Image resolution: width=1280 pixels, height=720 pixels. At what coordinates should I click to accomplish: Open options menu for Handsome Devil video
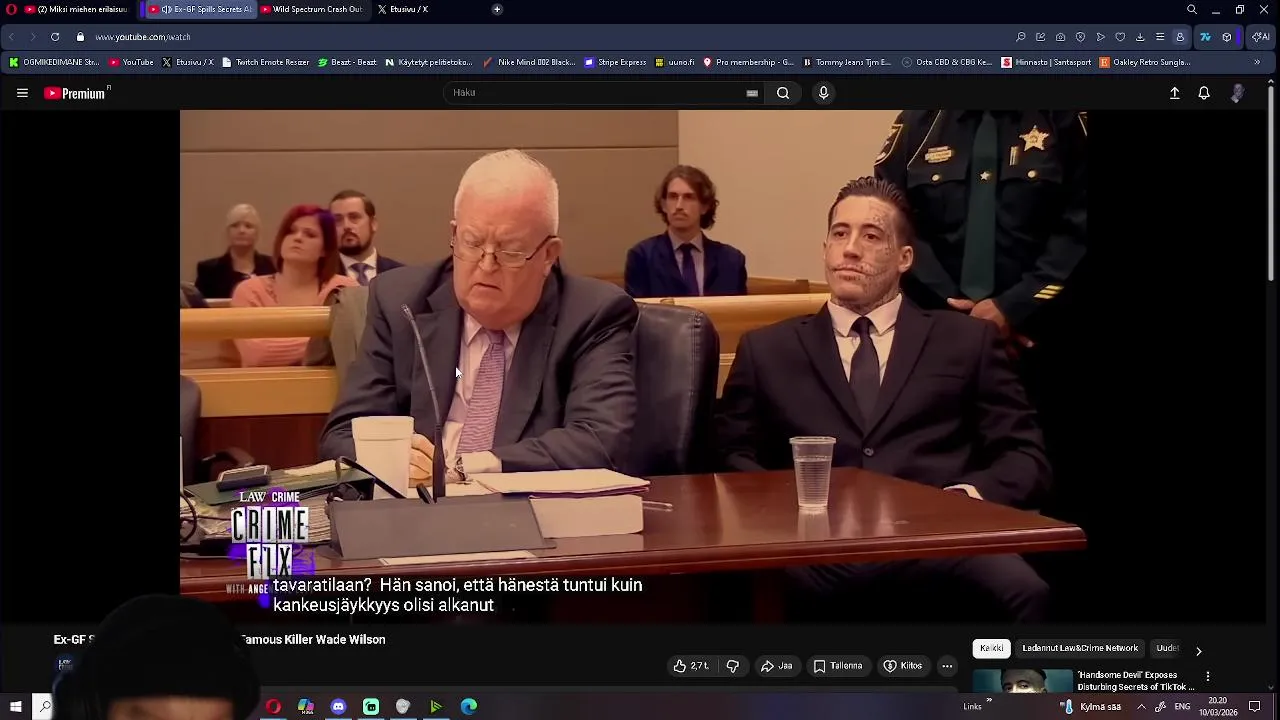pos(1208,677)
